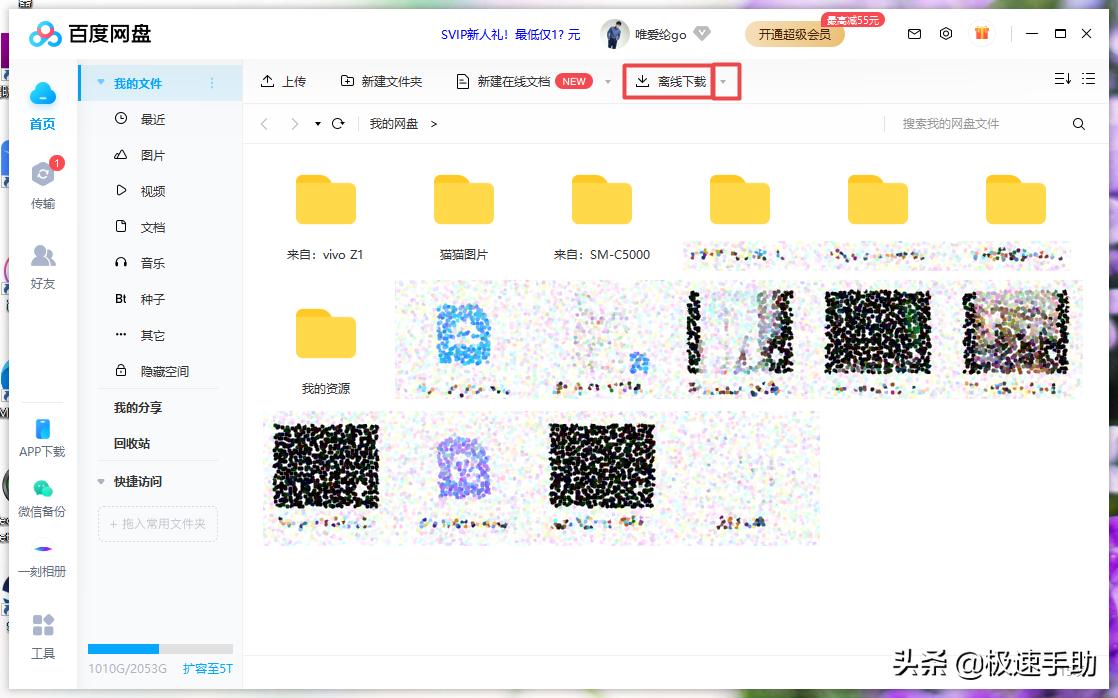Image resolution: width=1118 pixels, height=698 pixels.
Task: Open the 扩容至5T upgrade link
Action: click(x=207, y=670)
